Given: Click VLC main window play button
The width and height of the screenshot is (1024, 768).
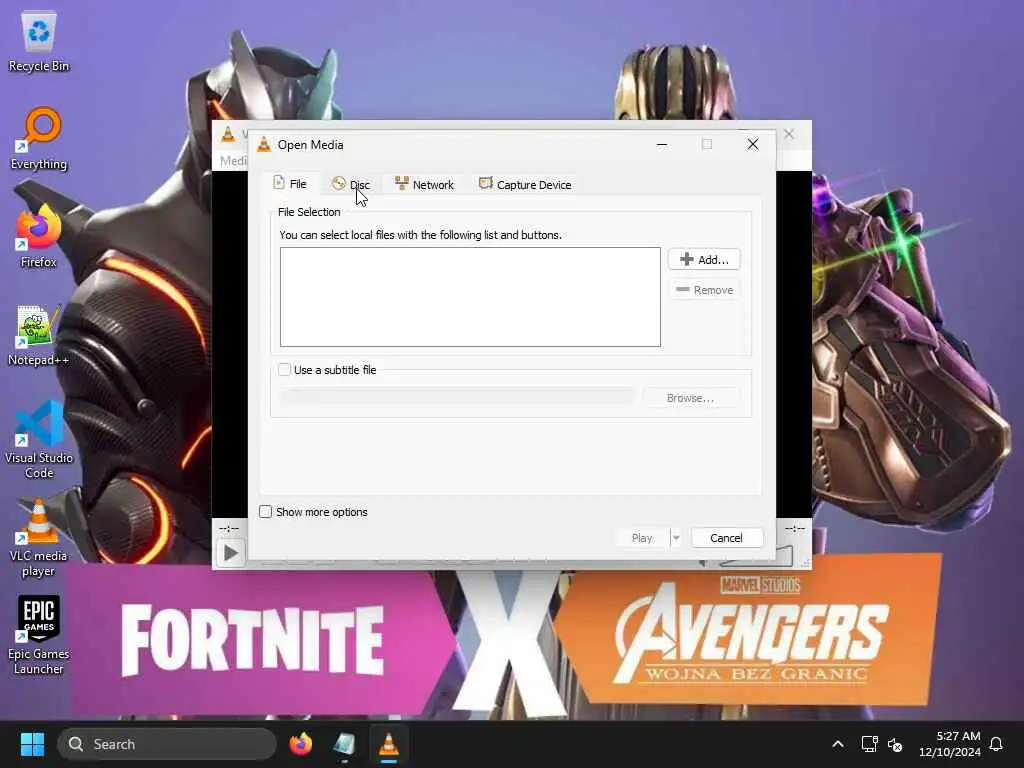Looking at the screenshot, I should (x=231, y=553).
